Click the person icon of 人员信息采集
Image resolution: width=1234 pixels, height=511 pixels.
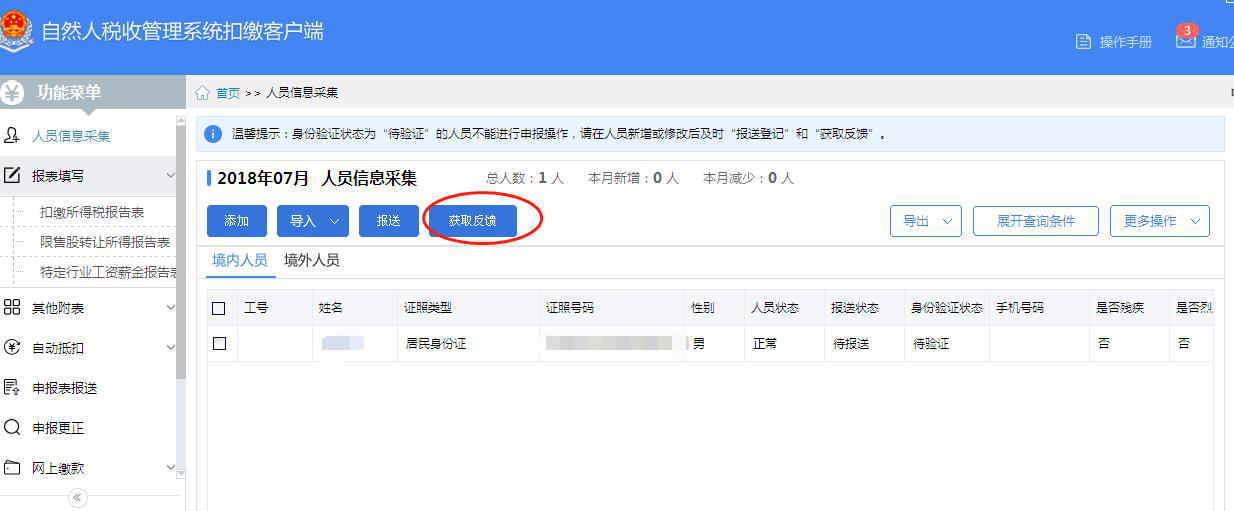click(12, 135)
